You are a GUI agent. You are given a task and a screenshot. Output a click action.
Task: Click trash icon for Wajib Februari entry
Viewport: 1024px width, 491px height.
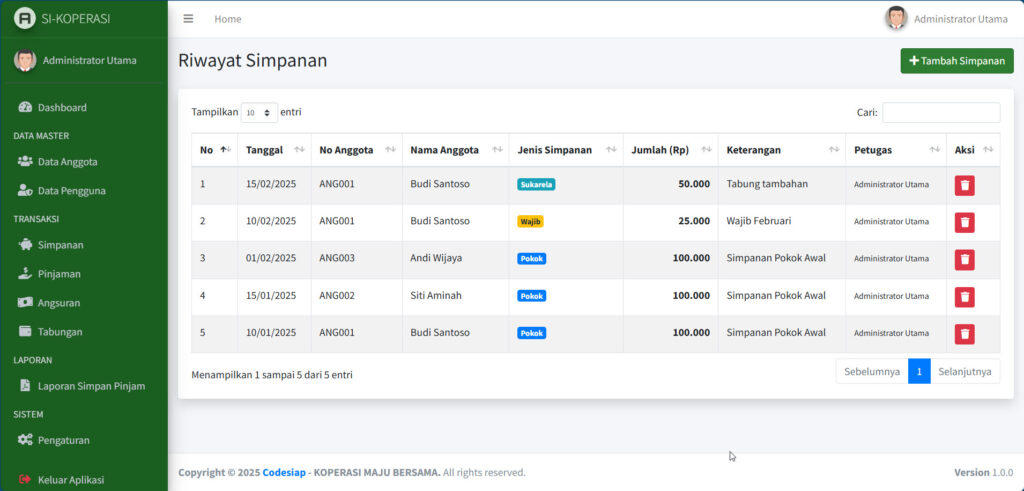pyautogui.click(x=964, y=222)
